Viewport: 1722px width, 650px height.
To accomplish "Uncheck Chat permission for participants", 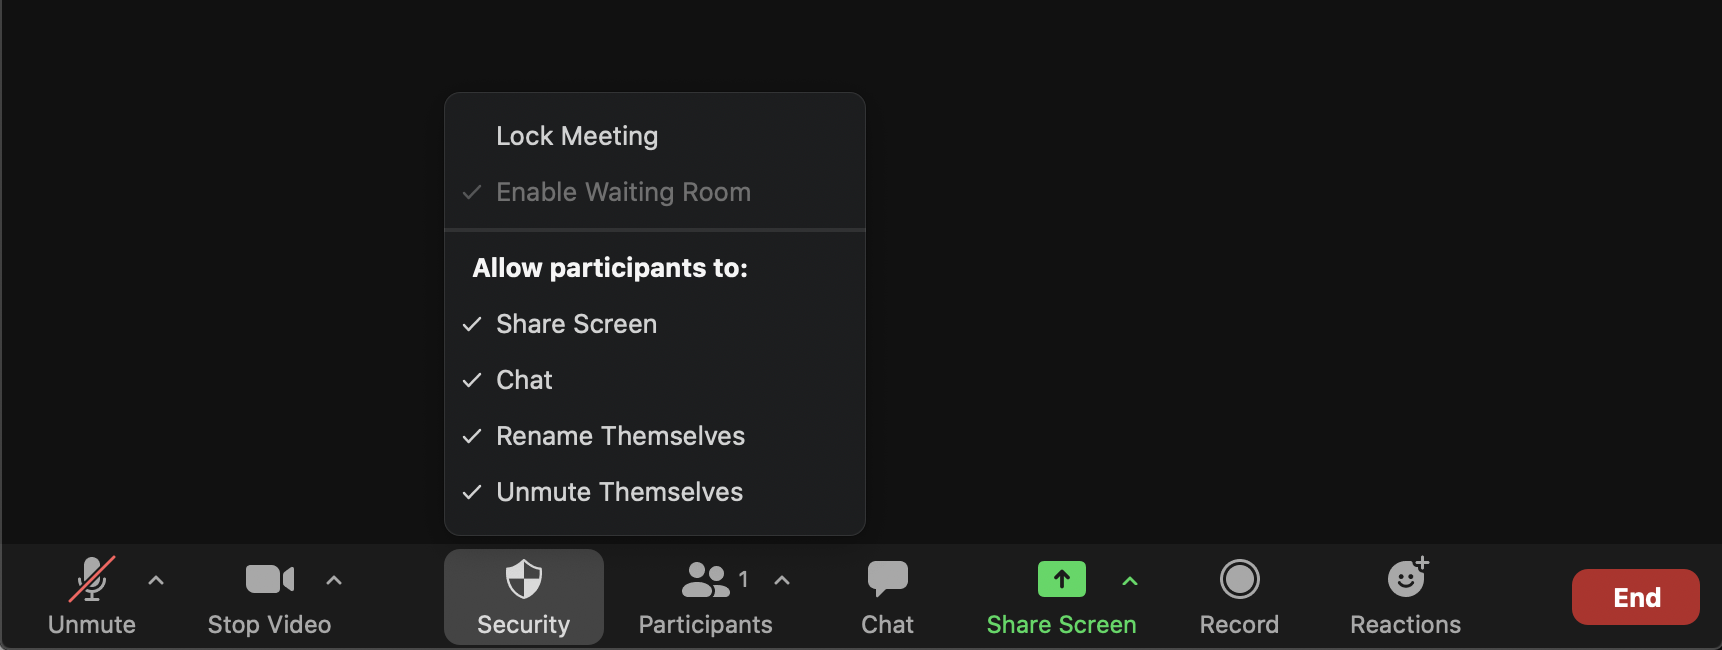I will tap(524, 380).
